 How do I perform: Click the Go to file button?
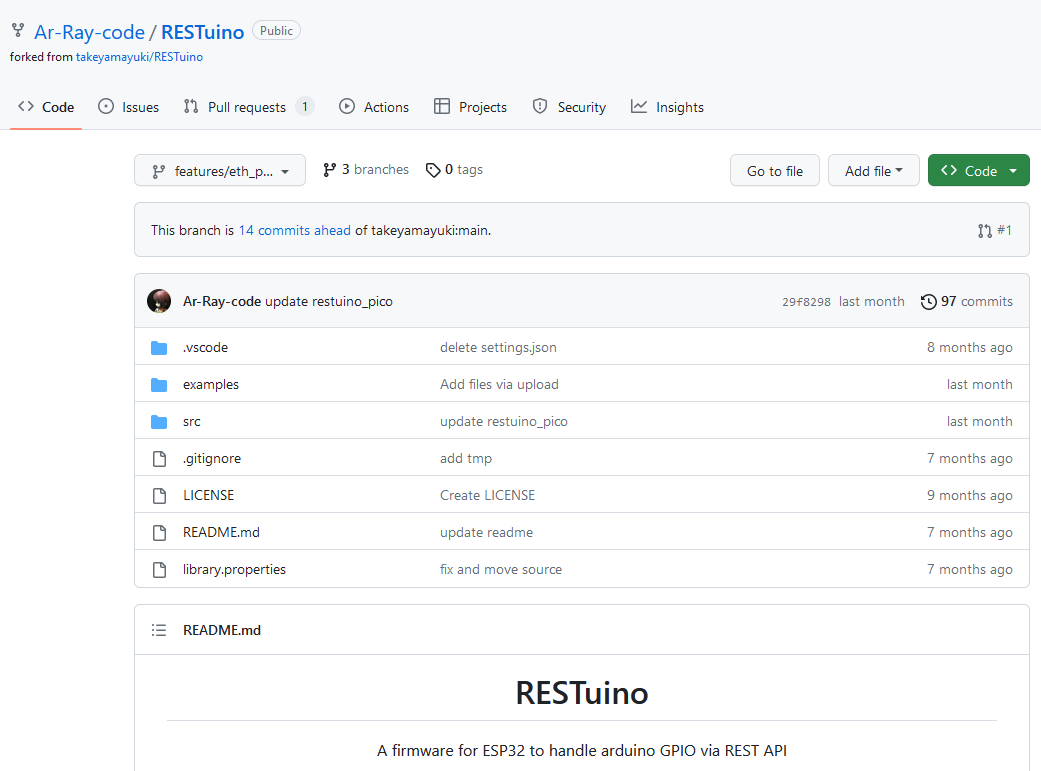click(x=775, y=171)
